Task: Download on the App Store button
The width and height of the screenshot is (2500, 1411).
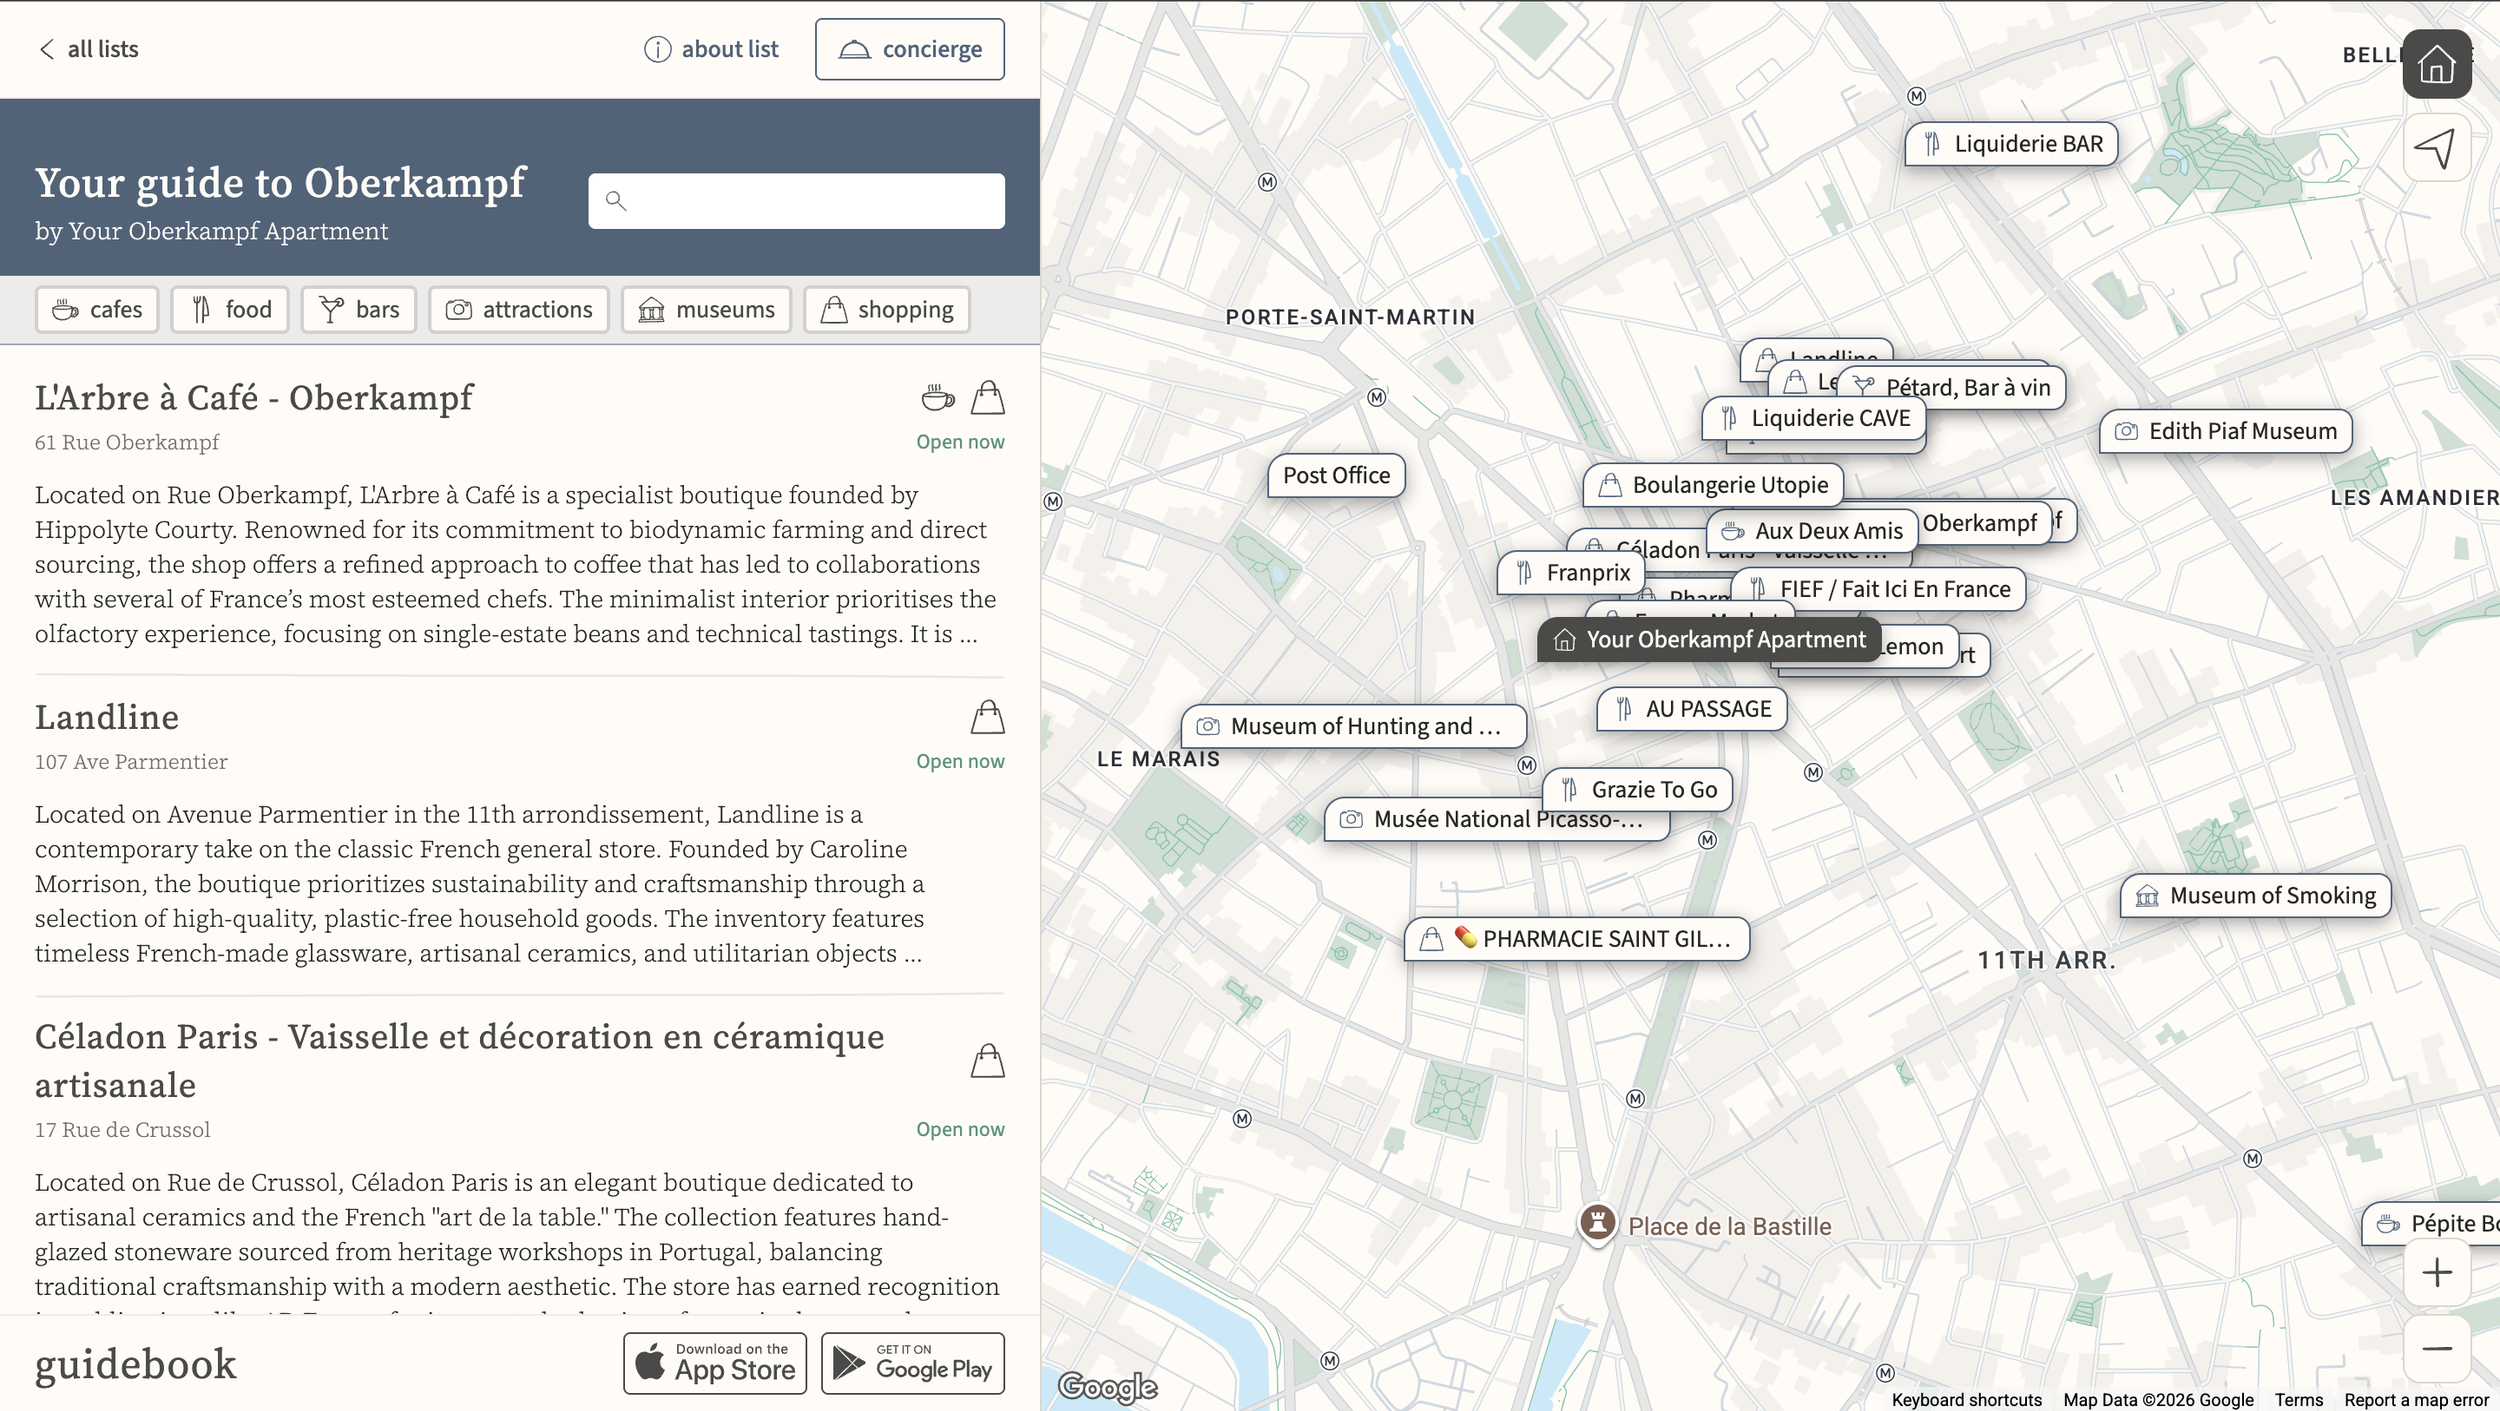Action: point(714,1362)
